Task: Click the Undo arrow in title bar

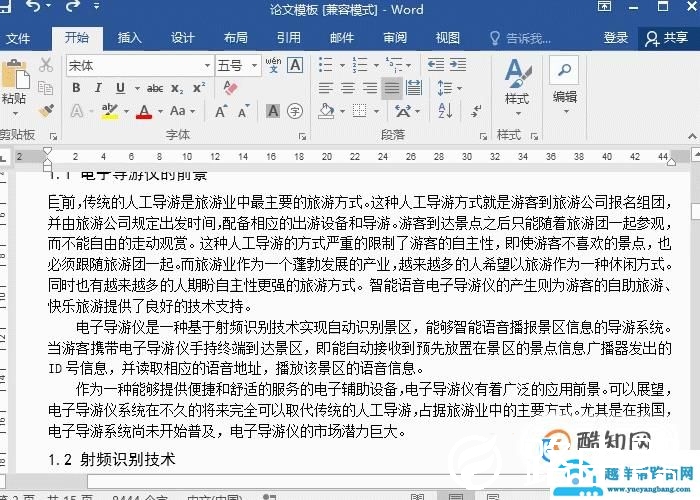Action: pyautogui.click(x=34, y=5)
